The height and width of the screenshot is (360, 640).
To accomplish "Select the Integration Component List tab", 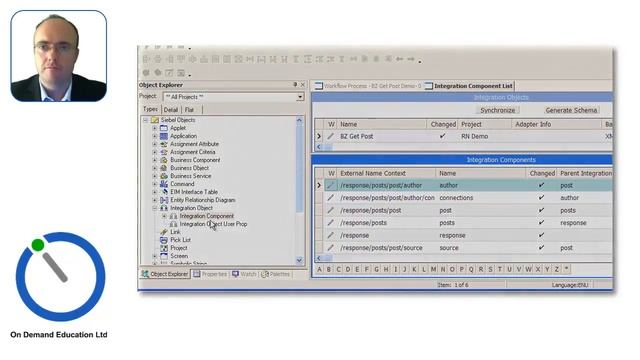I will tap(469, 86).
